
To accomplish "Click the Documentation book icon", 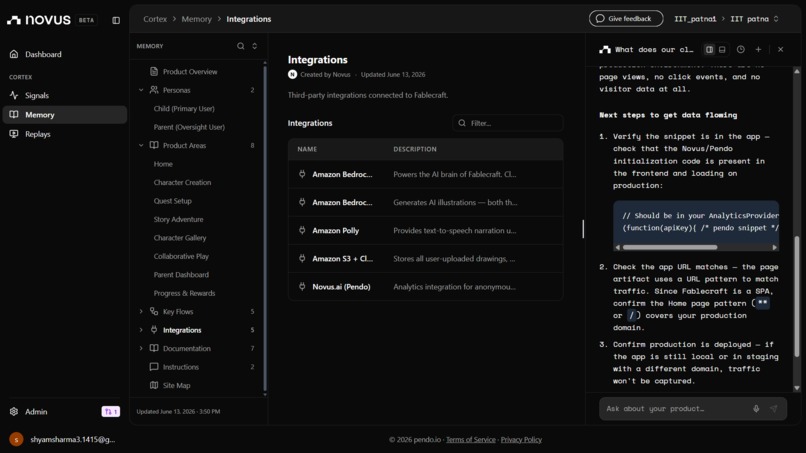I will pos(154,348).
